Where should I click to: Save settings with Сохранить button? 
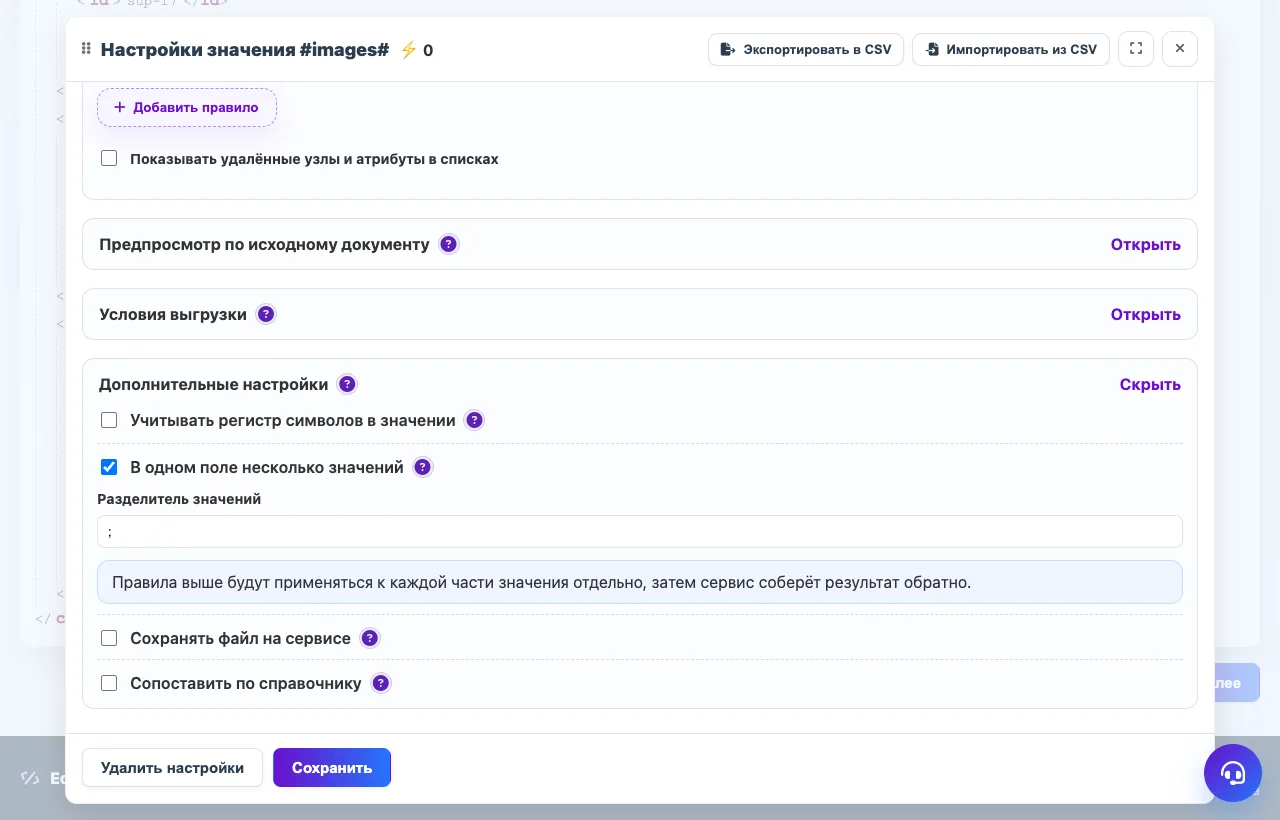pos(332,768)
